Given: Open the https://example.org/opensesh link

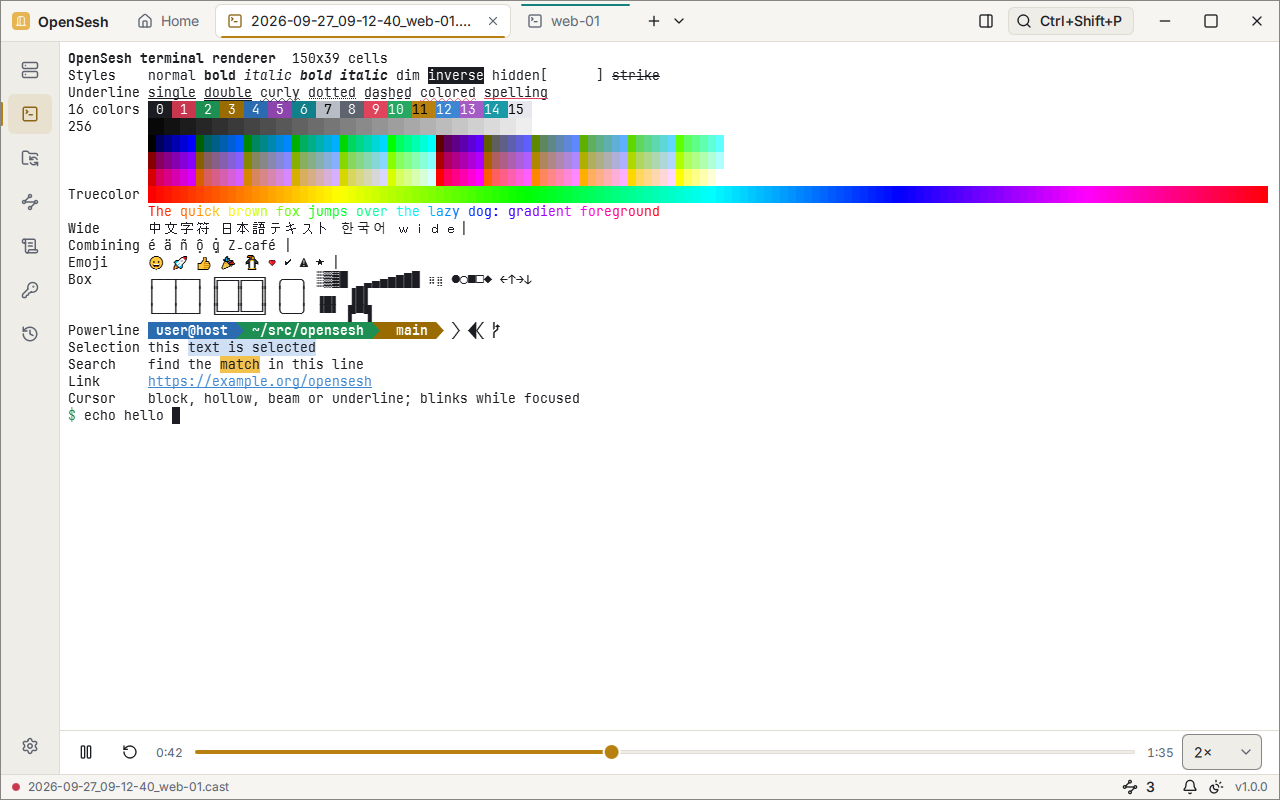Looking at the screenshot, I should click(x=260, y=381).
